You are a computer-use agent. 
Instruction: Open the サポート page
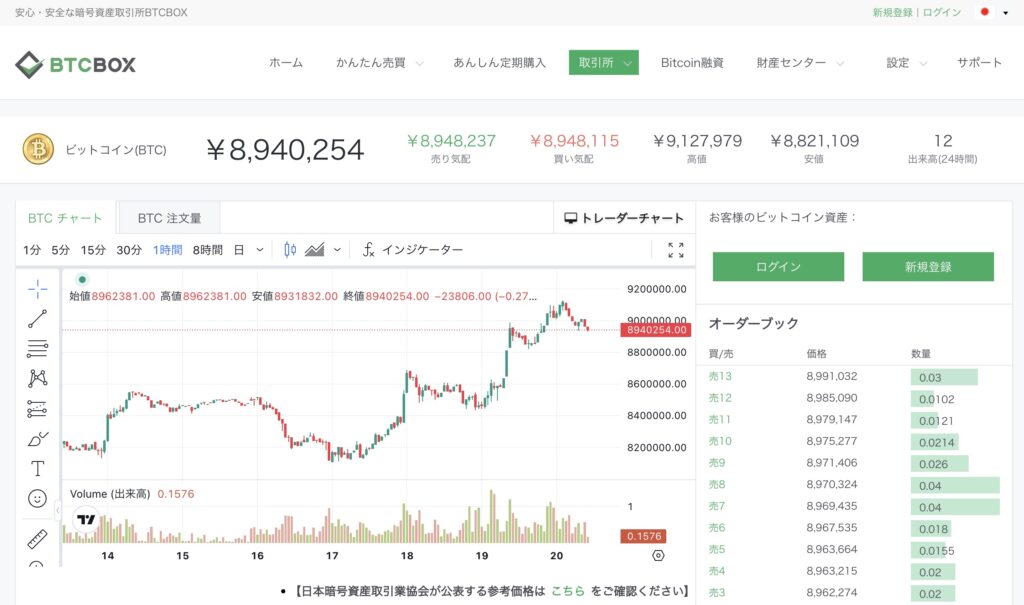(x=979, y=63)
